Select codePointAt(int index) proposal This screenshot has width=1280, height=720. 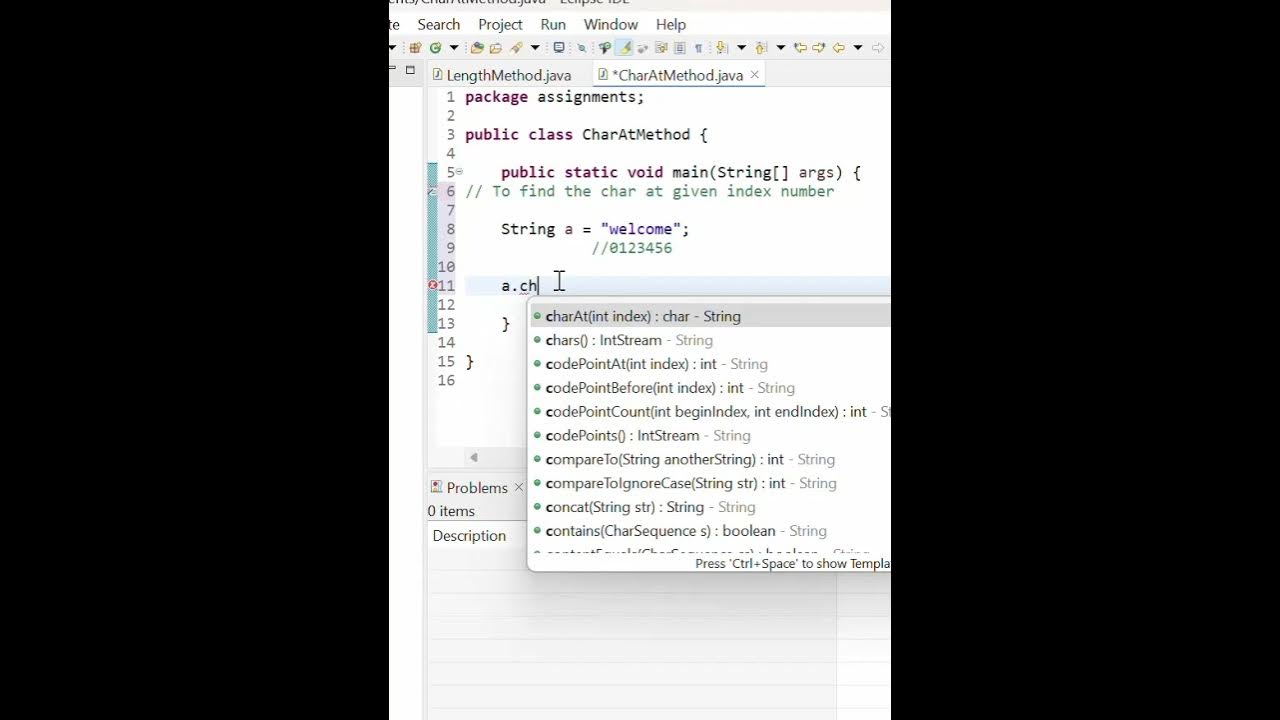710,364
